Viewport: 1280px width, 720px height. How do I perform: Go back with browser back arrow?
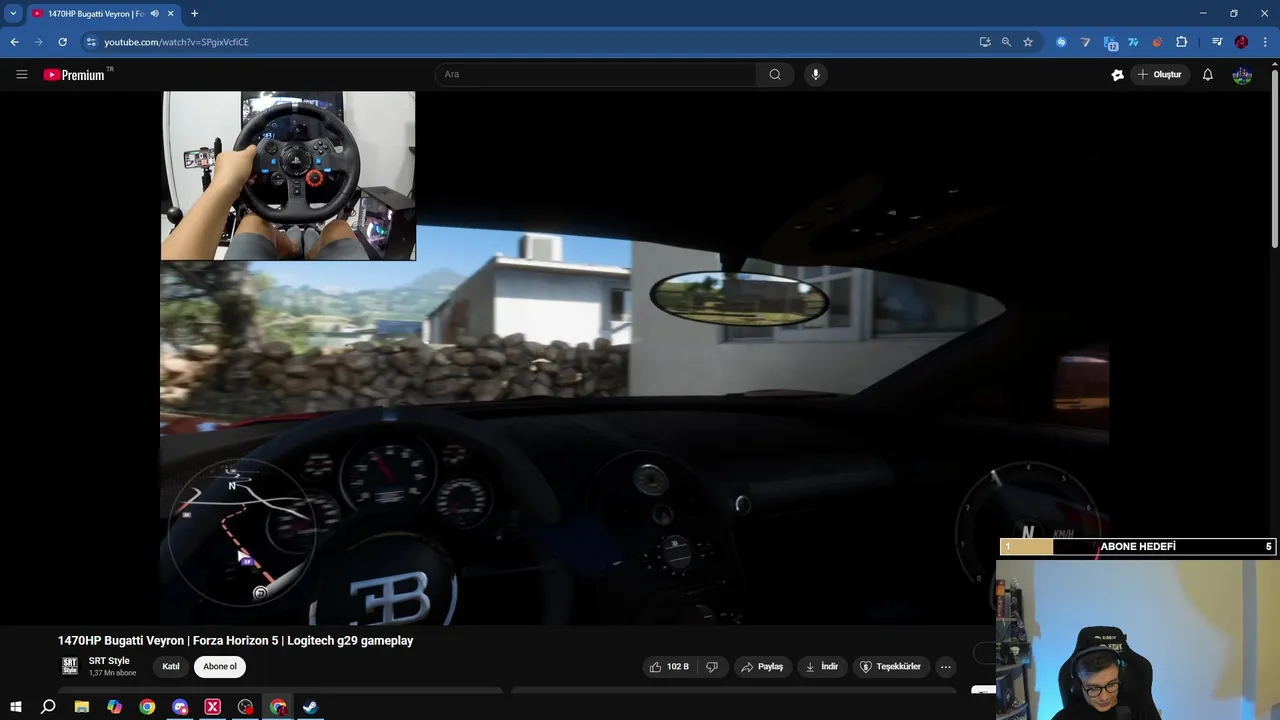14,42
